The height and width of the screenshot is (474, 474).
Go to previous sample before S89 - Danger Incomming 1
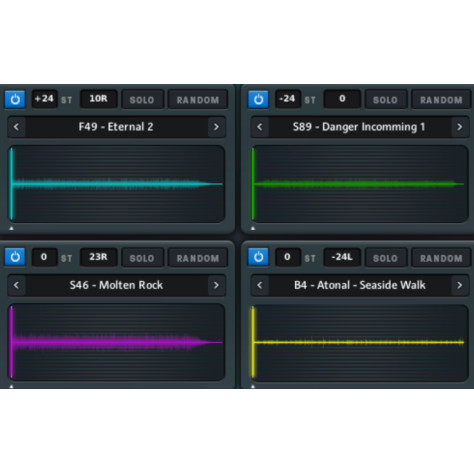[x=260, y=127]
